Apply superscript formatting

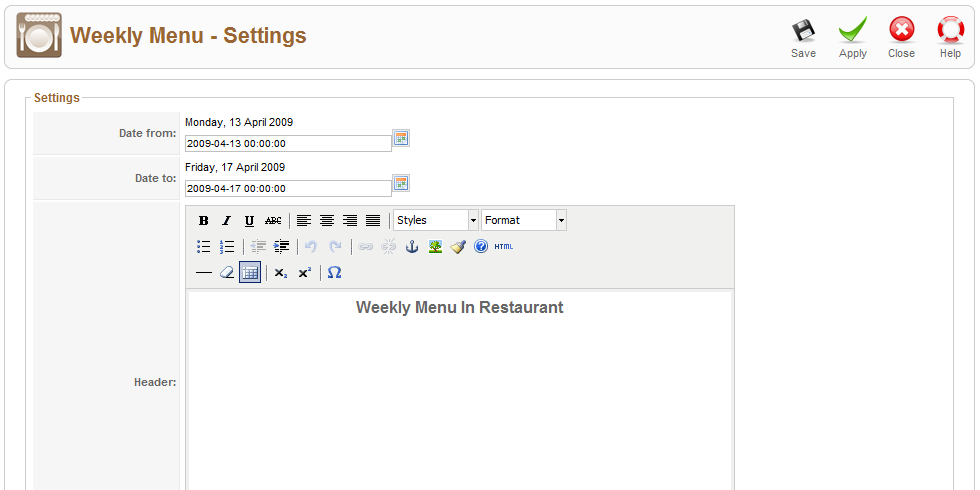304,272
